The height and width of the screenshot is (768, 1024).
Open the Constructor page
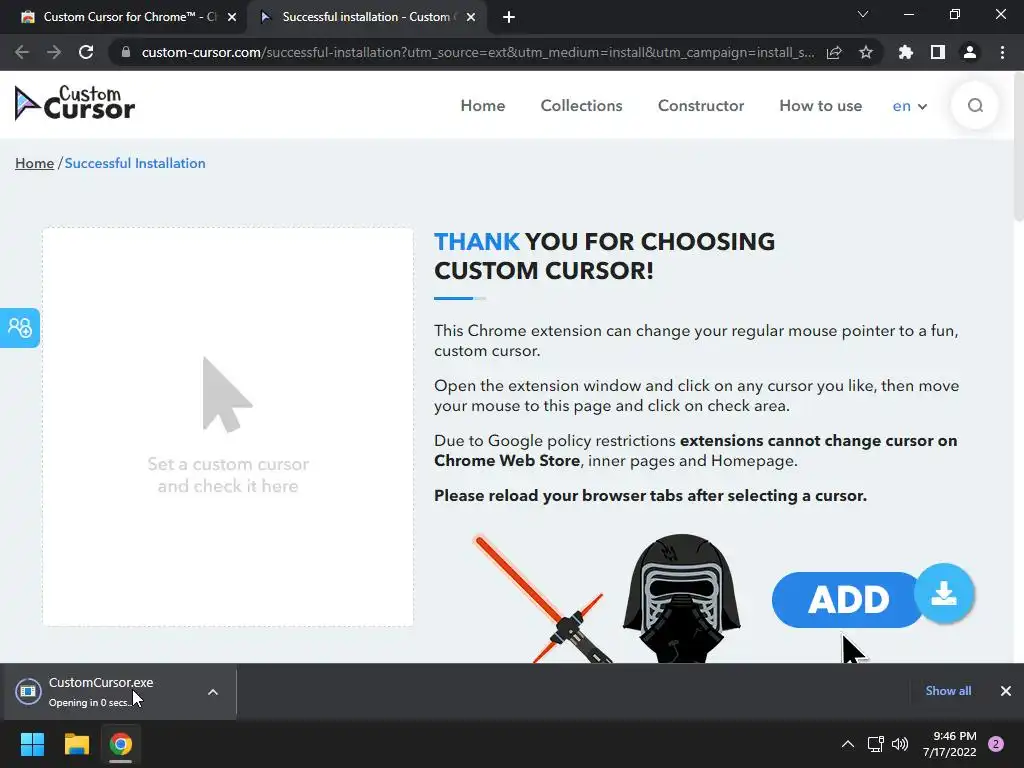[701, 106]
